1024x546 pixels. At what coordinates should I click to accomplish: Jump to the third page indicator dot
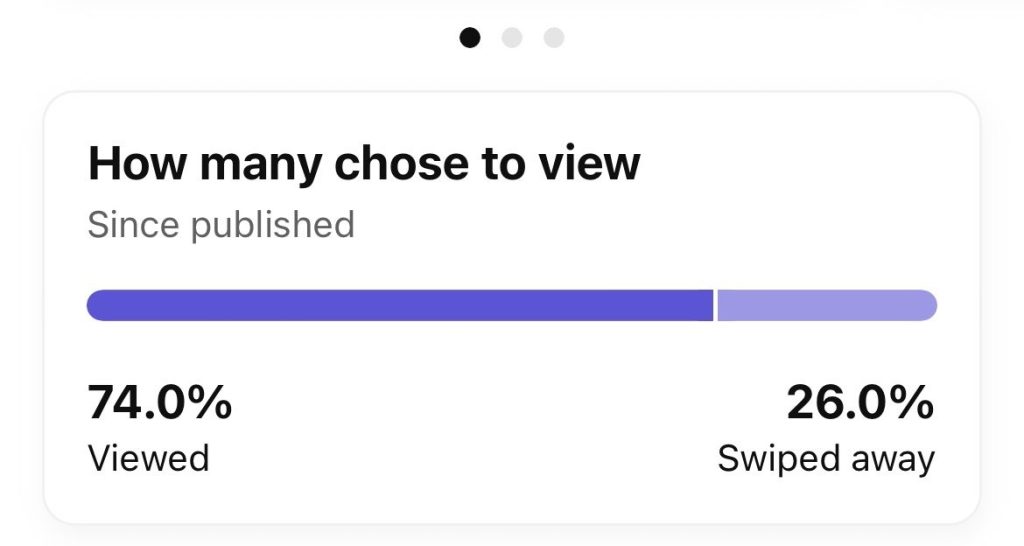(x=554, y=38)
